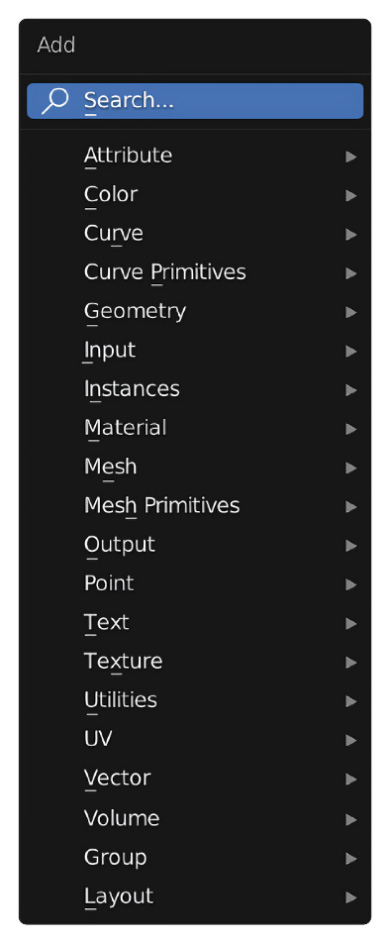Choose the Point category
390x939 pixels.
pos(195,584)
